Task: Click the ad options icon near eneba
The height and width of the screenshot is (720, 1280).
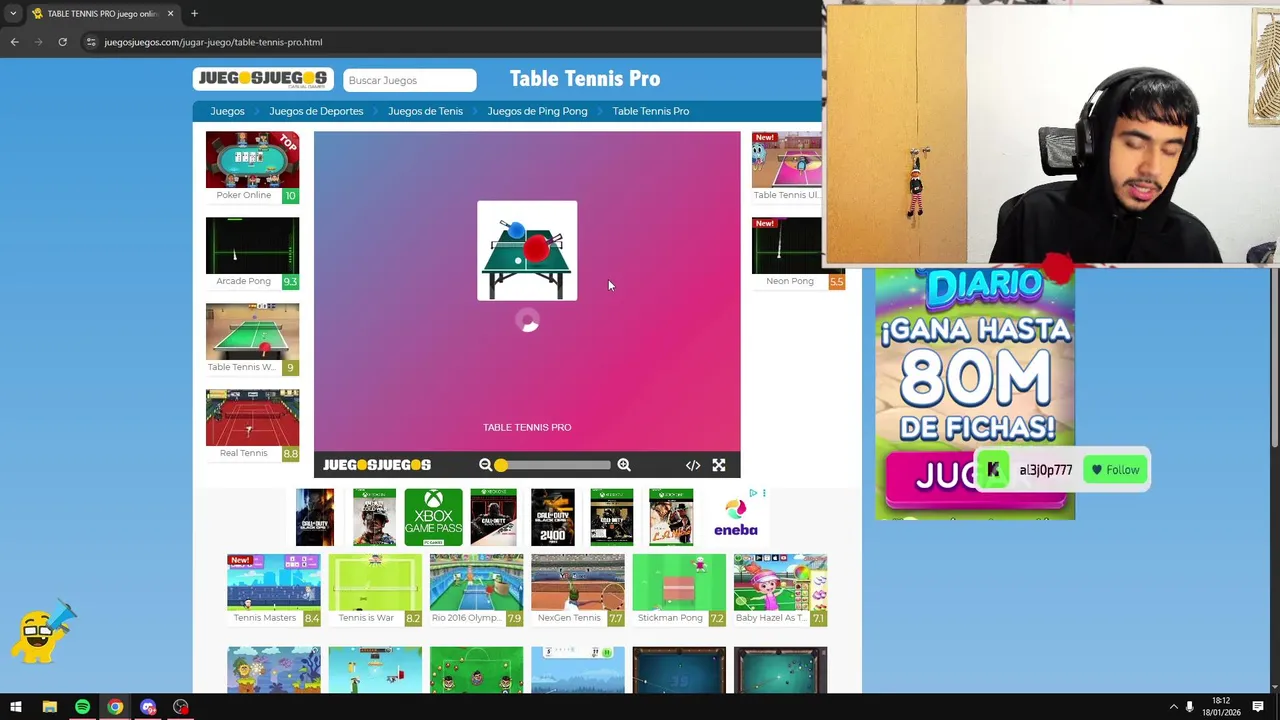Action: (x=764, y=493)
